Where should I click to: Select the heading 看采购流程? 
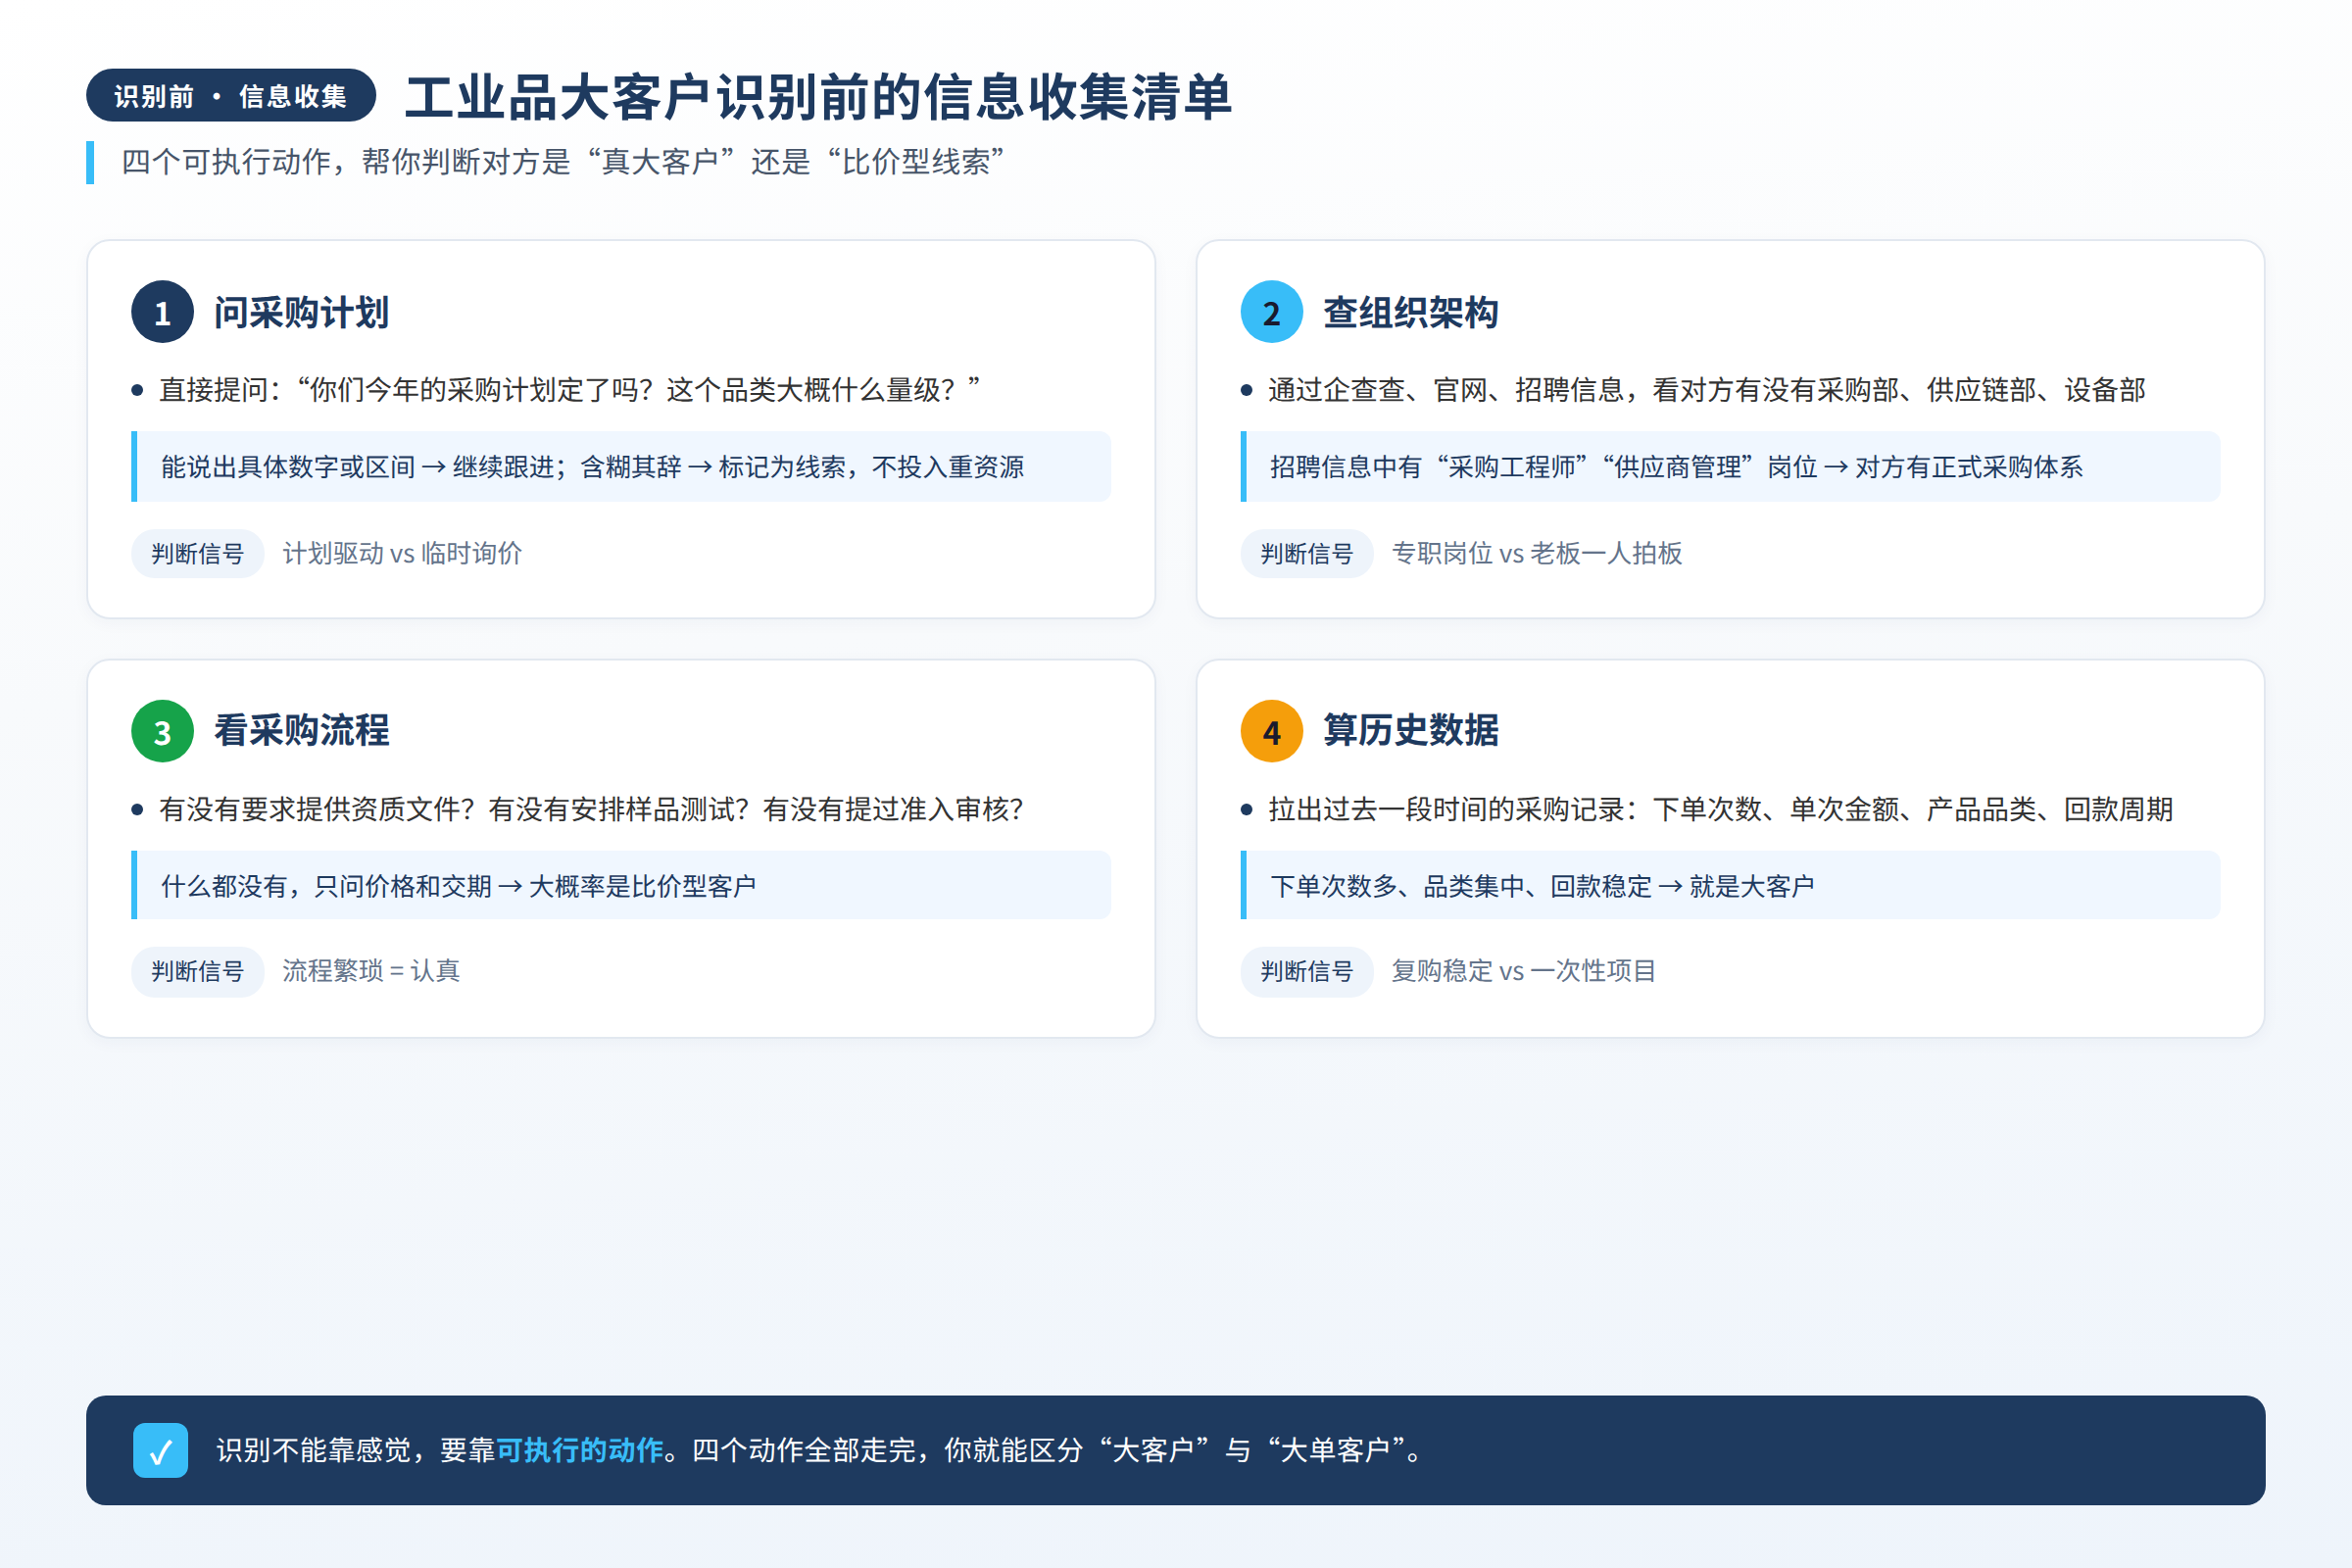pyautogui.click(x=301, y=731)
